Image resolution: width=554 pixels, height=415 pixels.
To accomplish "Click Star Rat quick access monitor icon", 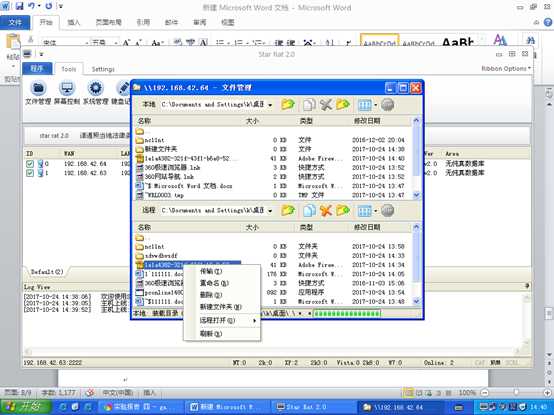I will click(27, 54).
